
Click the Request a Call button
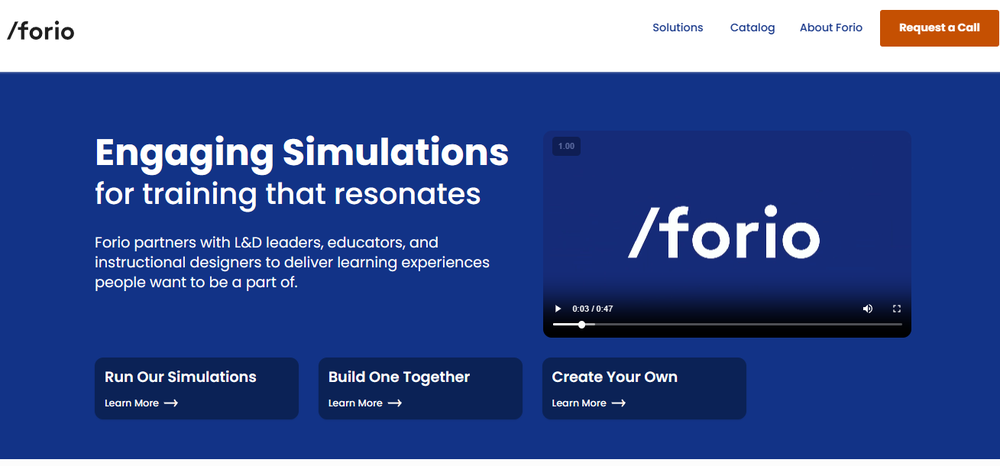click(x=939, y=28)
